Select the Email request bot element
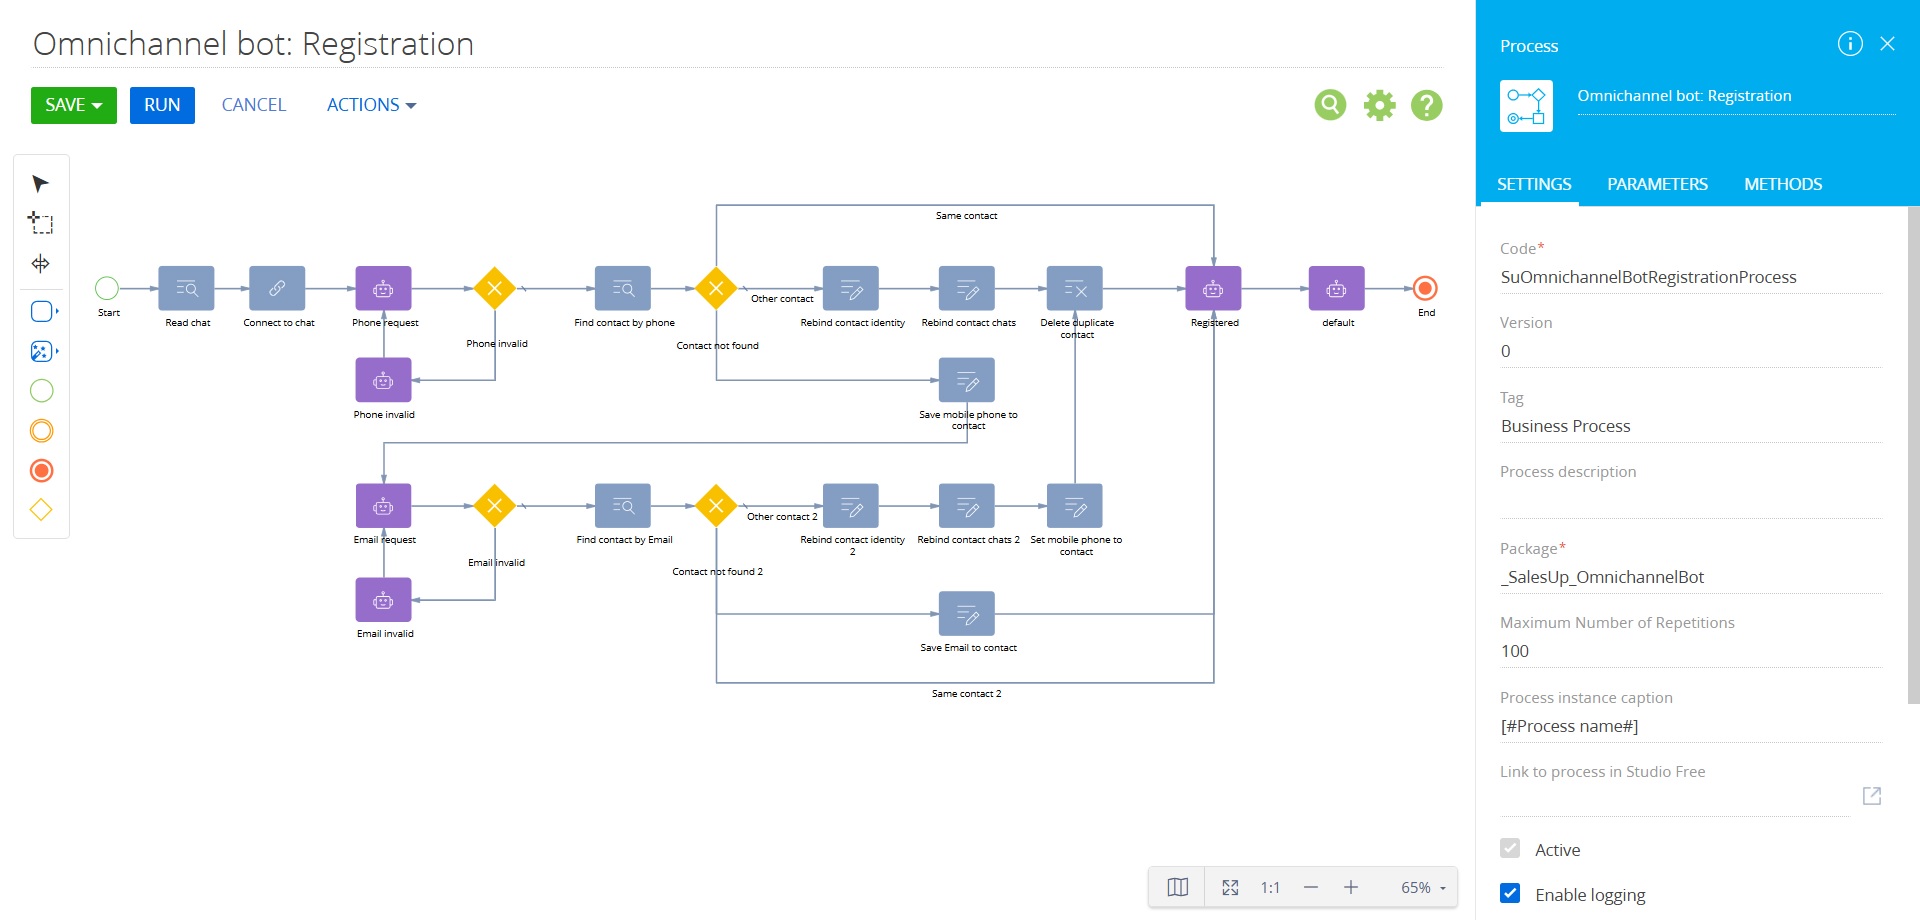Viewport: 1920px width, 920px height. (x=384, y=506)
